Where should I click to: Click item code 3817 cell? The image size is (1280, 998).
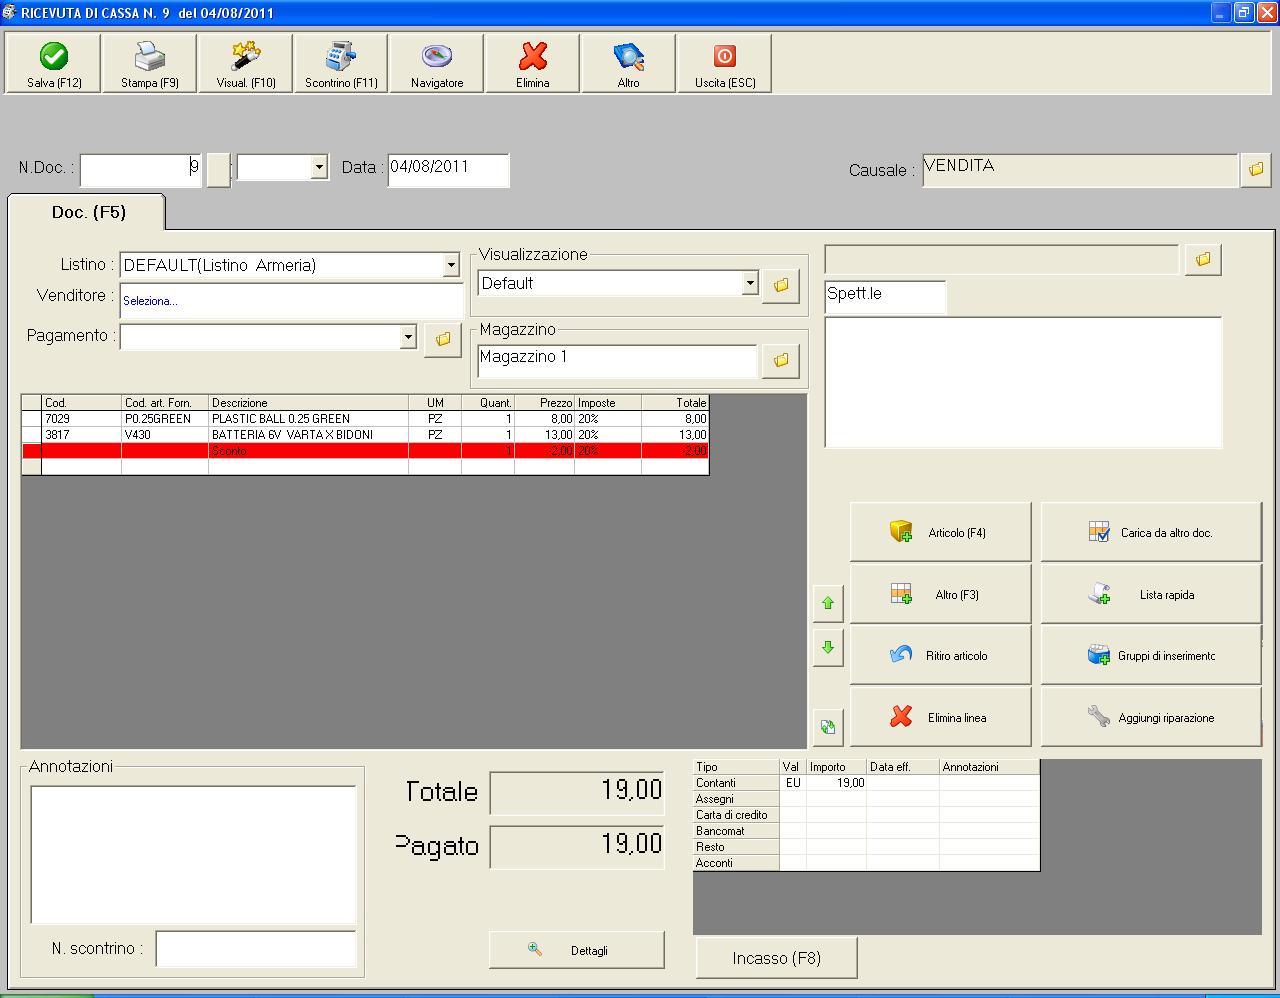tap(81, 435)
